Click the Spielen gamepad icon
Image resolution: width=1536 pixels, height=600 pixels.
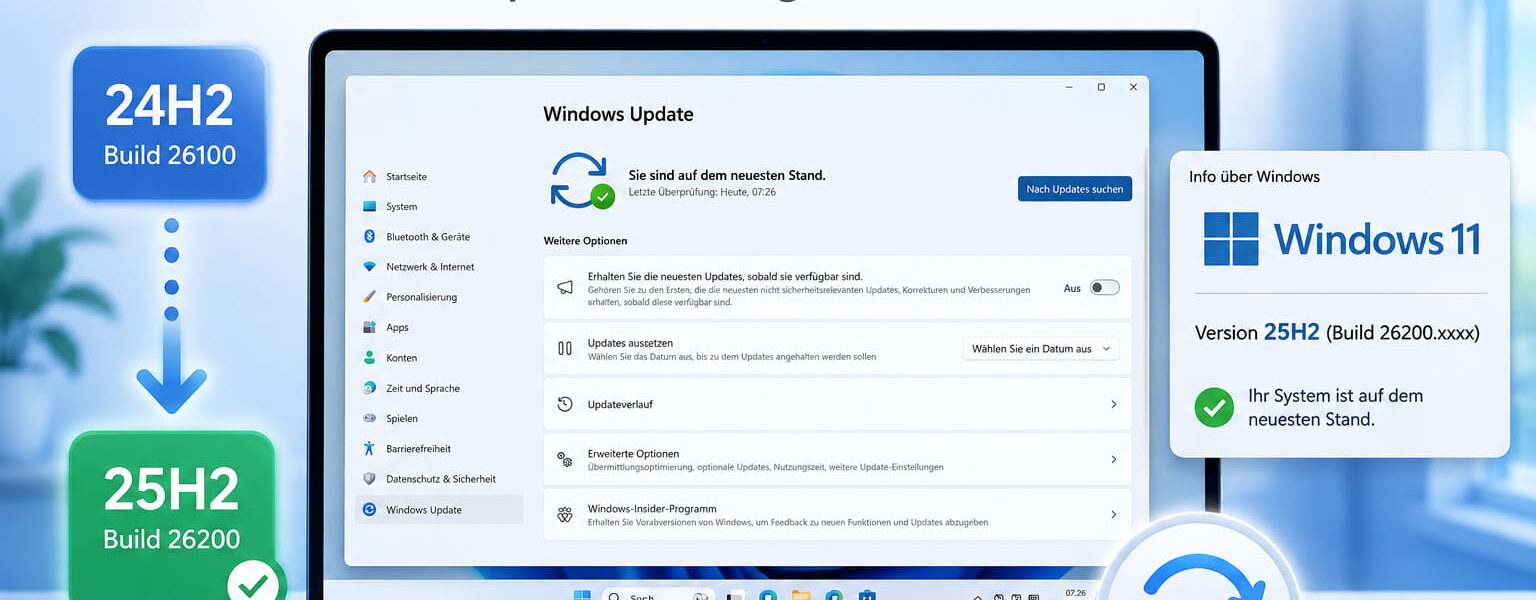(x=369, y=418)
